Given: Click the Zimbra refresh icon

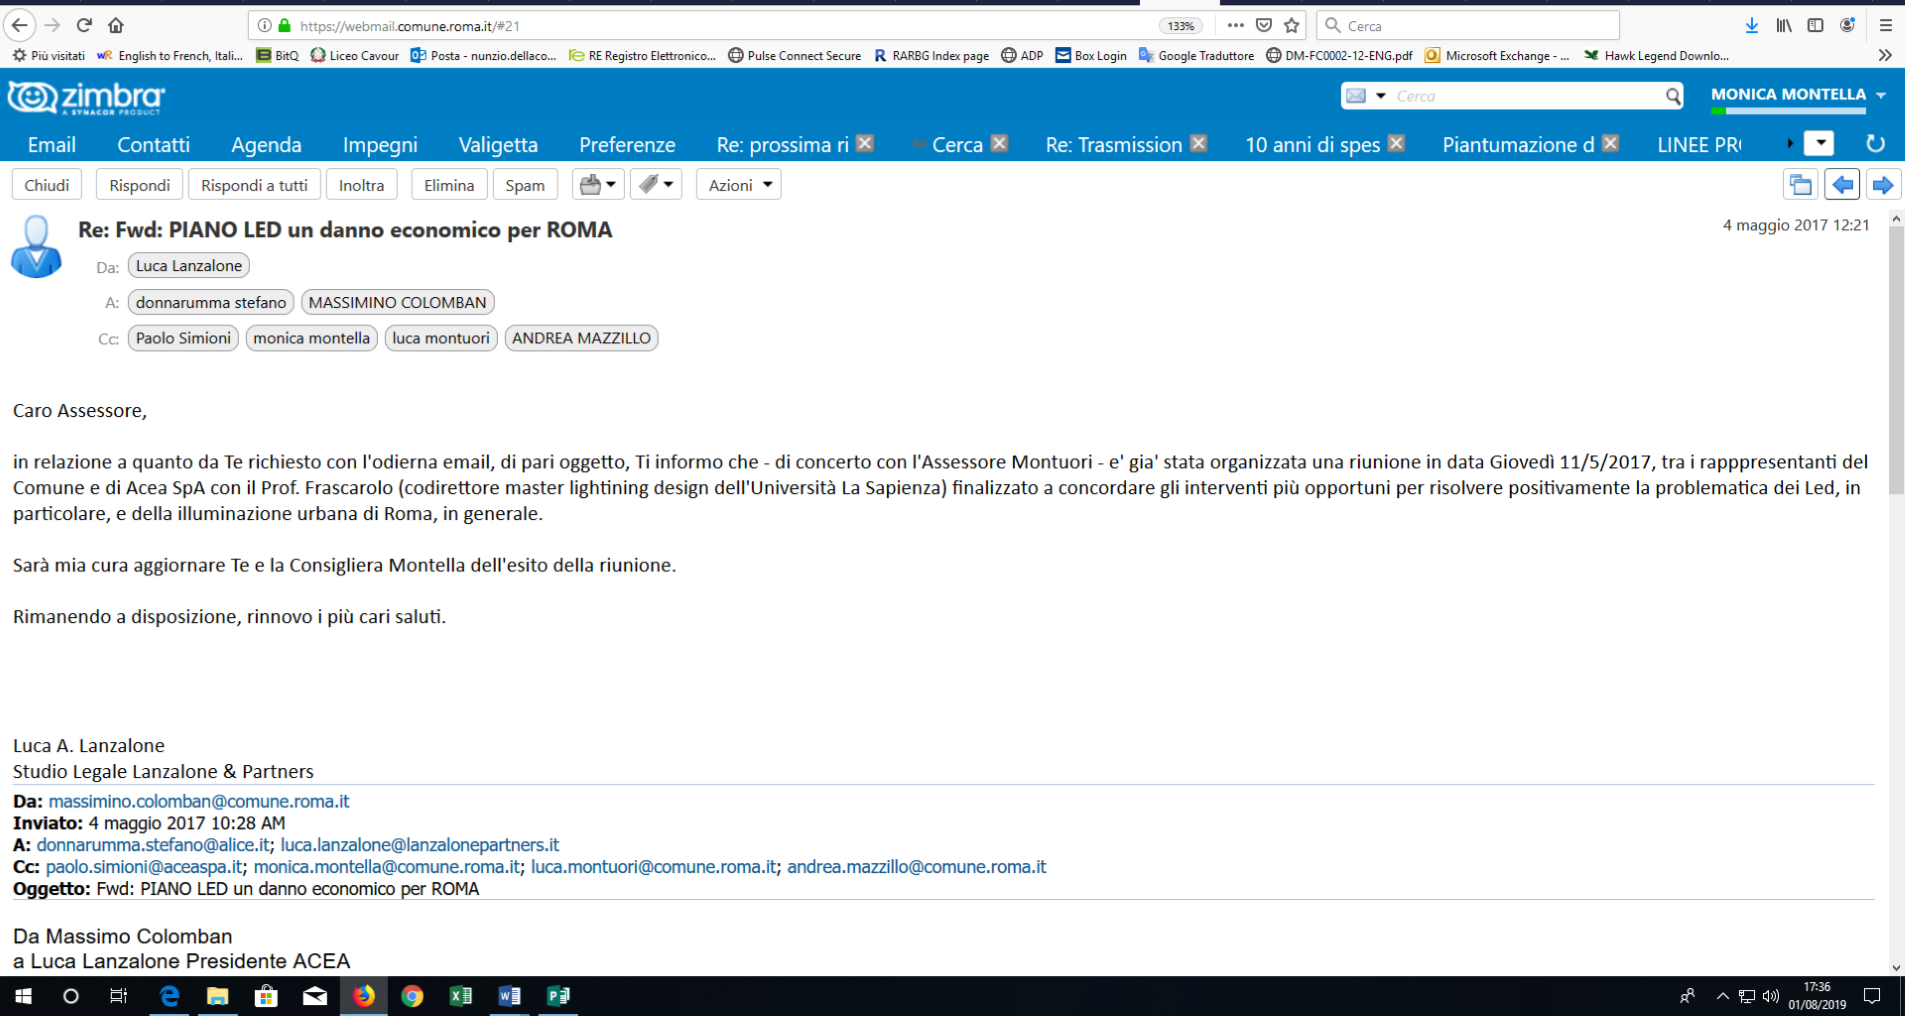Looking at the screenshot, I should click(x=1876, y=144).
